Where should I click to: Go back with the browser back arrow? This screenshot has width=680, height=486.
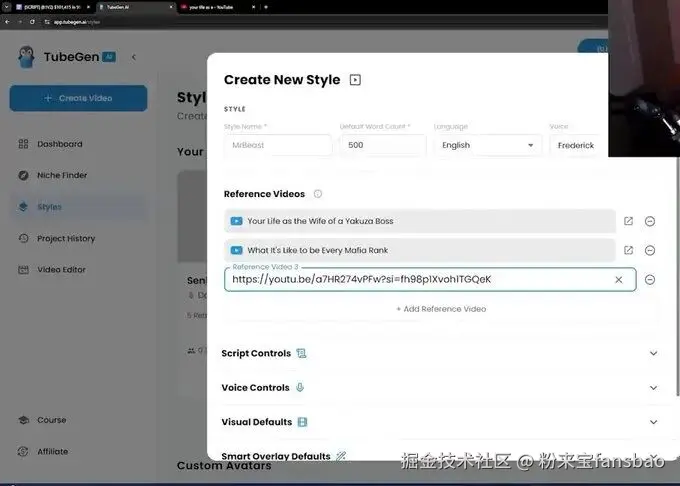(7, 22)
